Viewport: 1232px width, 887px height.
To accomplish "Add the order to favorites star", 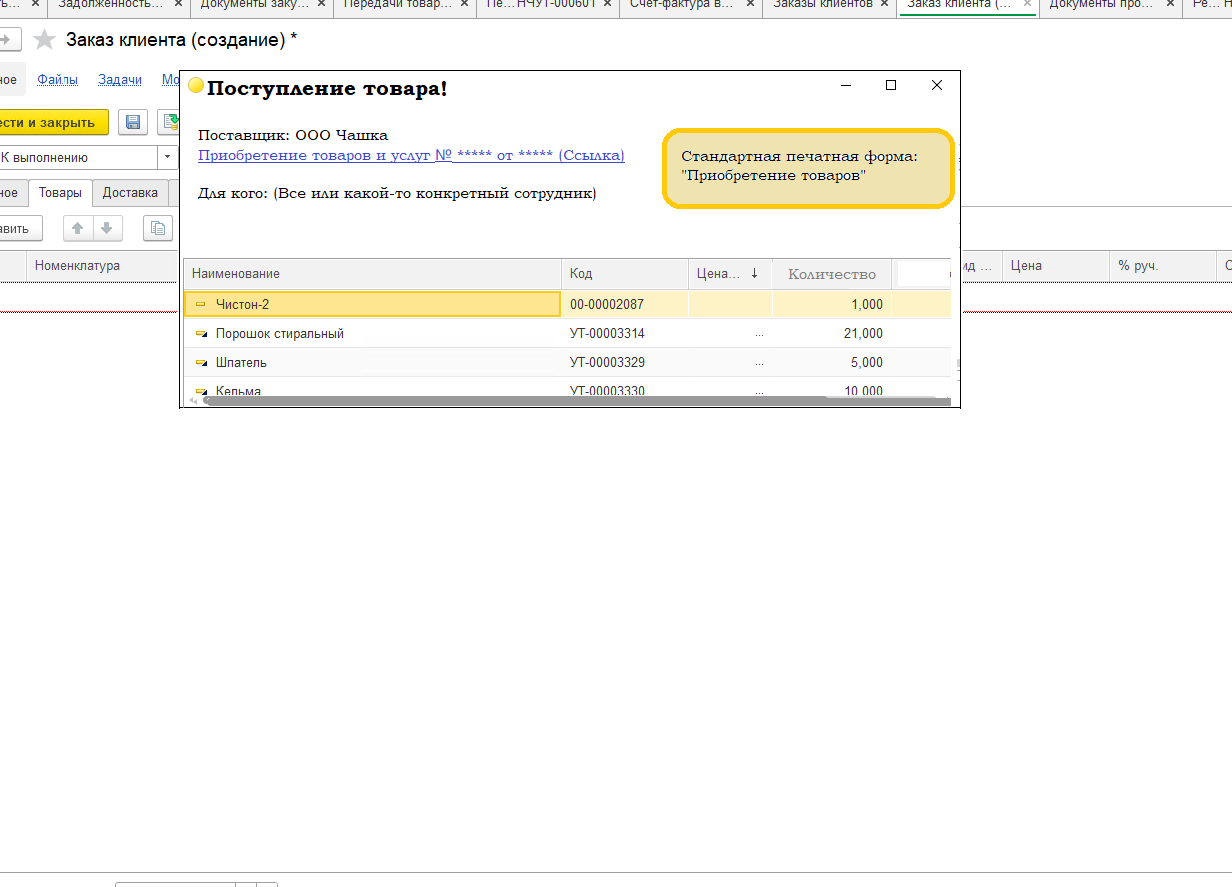I will coord(44,41).
